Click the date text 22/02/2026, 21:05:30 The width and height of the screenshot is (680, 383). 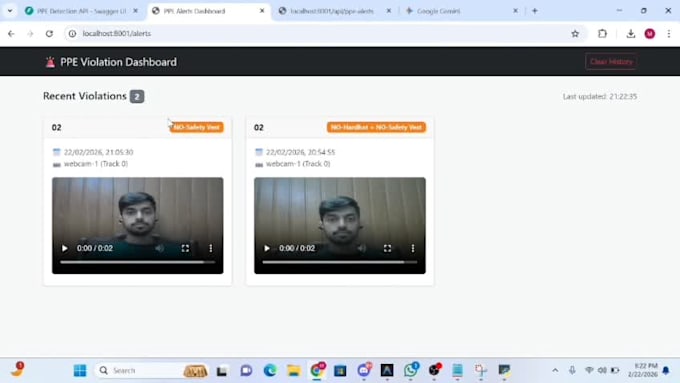tap(98, 152)
